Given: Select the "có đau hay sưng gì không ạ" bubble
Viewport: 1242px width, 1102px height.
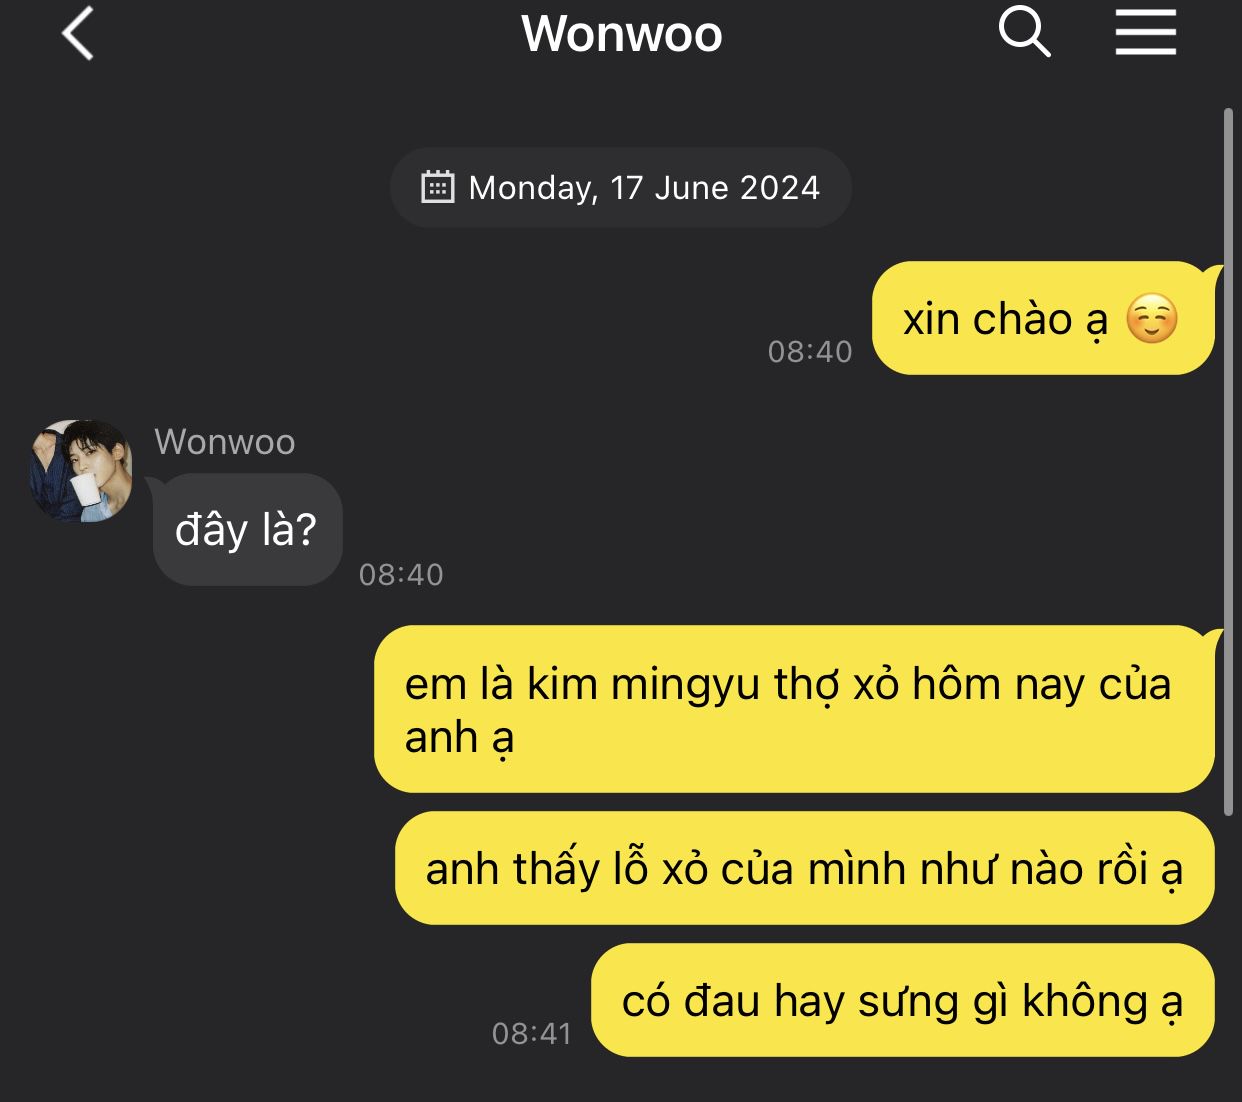Looking at the screenshot, I should [x=902, y=999].
